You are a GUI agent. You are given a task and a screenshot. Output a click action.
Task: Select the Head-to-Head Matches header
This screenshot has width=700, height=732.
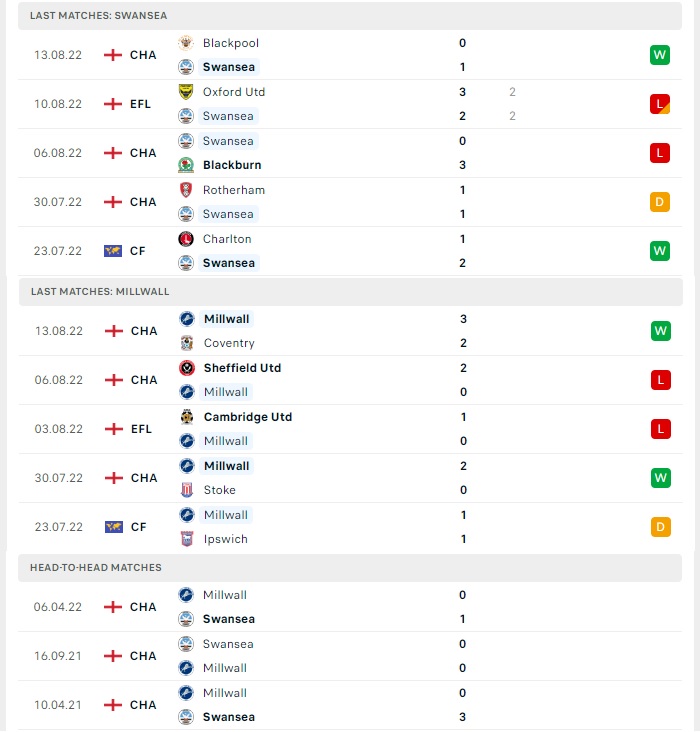tap(350, 568)
